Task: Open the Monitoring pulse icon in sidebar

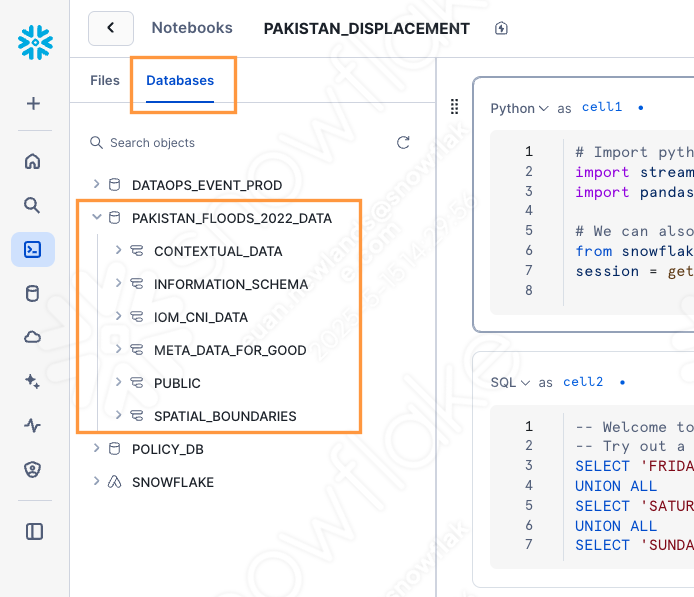Action: (32, 425)
